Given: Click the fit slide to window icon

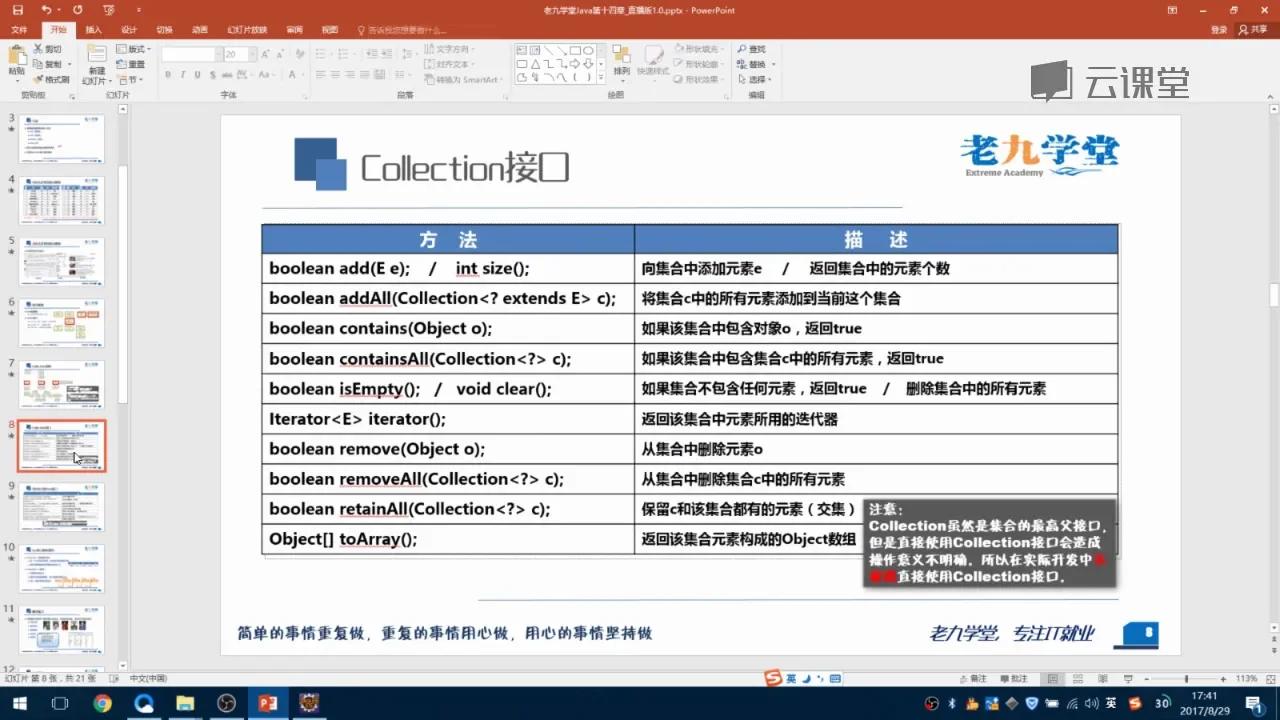Looking at the screenshot, I should tap(1269, 679).
